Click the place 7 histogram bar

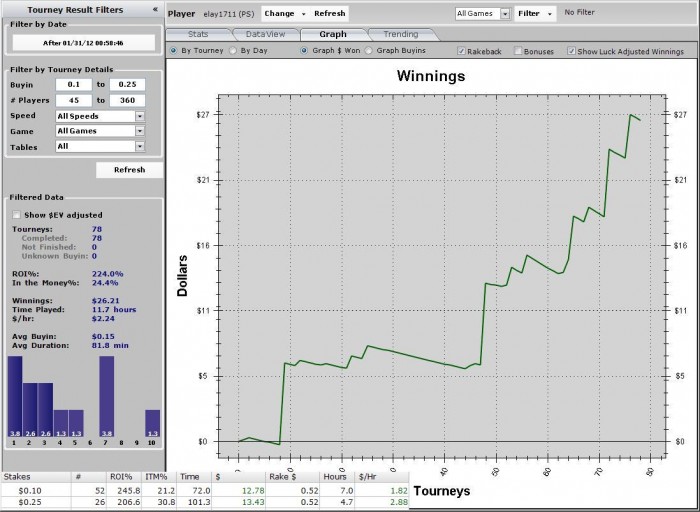[x=106, y=396]
